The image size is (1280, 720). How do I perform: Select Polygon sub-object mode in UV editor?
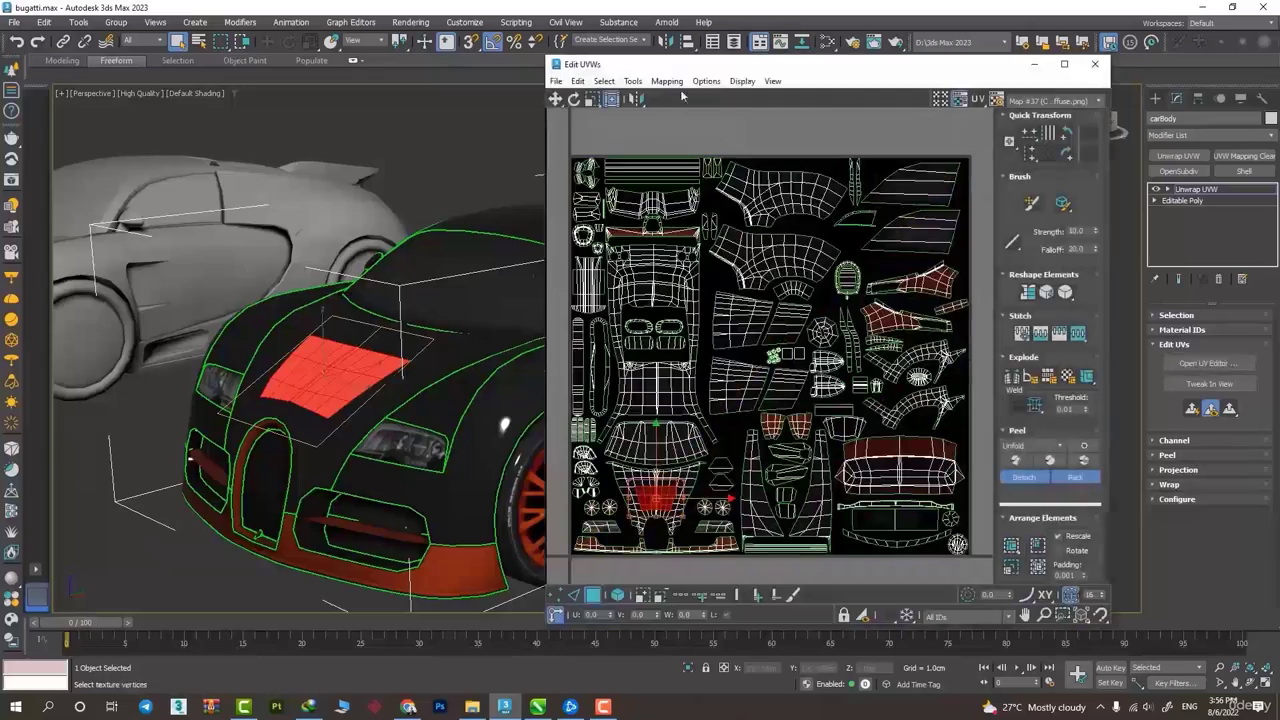[x=594, y=595]
